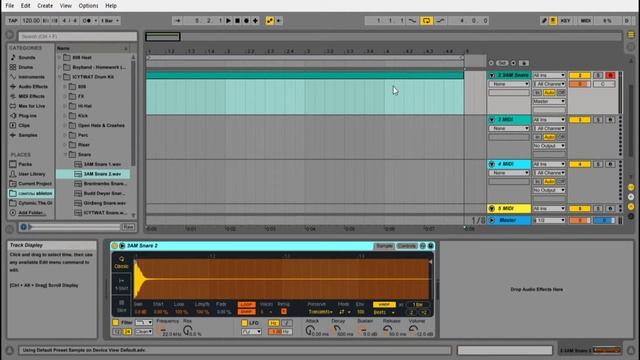Open the File menu

[9, 6]
